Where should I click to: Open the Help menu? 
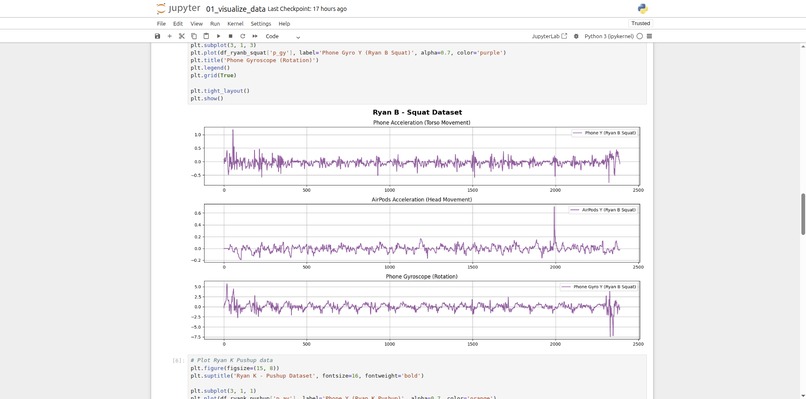click(284, 24)
